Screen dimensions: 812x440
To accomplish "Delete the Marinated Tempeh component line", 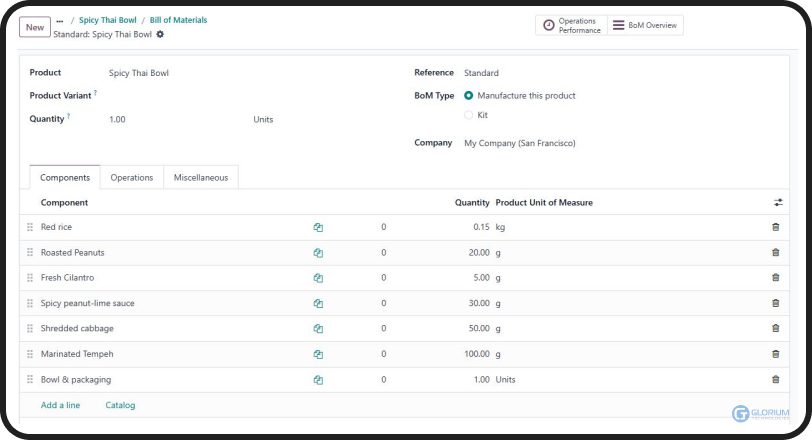I will point(775,354).
